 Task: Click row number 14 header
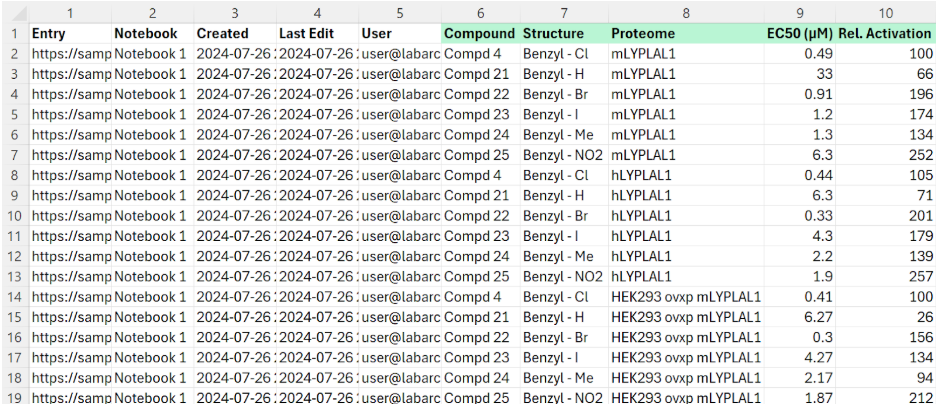[15, 297]
